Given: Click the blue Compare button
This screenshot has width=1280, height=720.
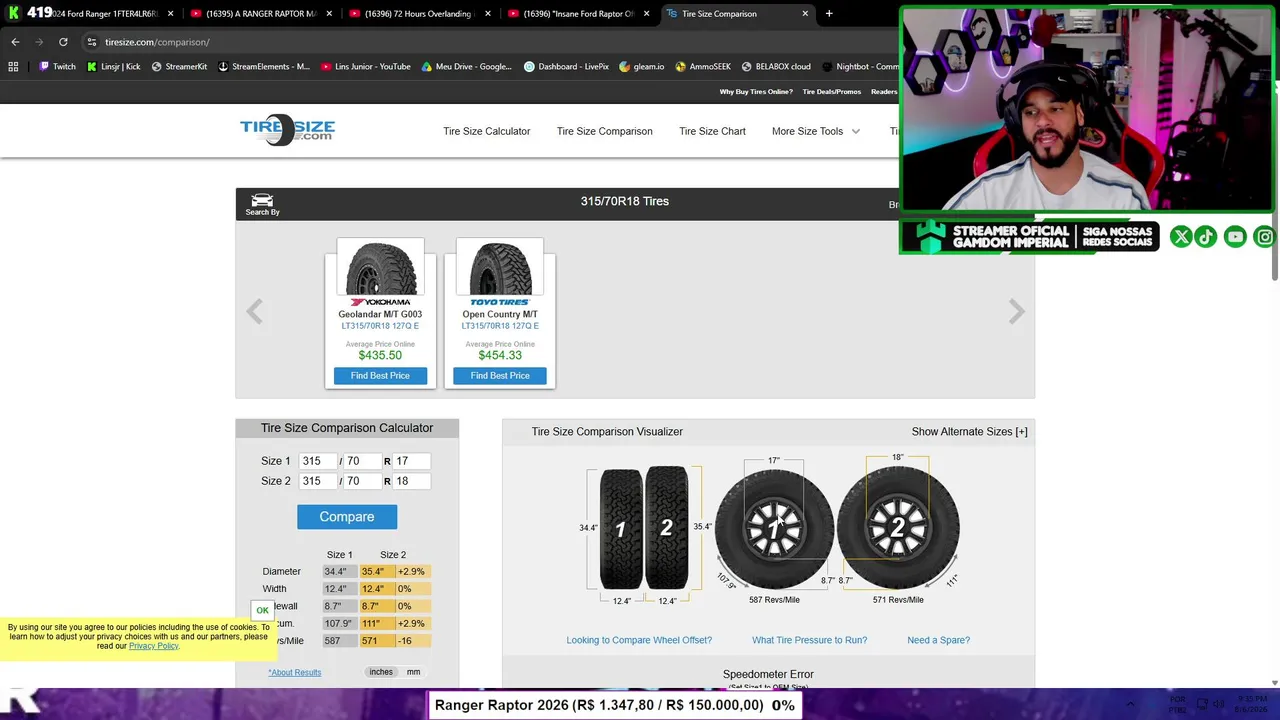Looking at the screenshot, I should [x=347, y=517].
